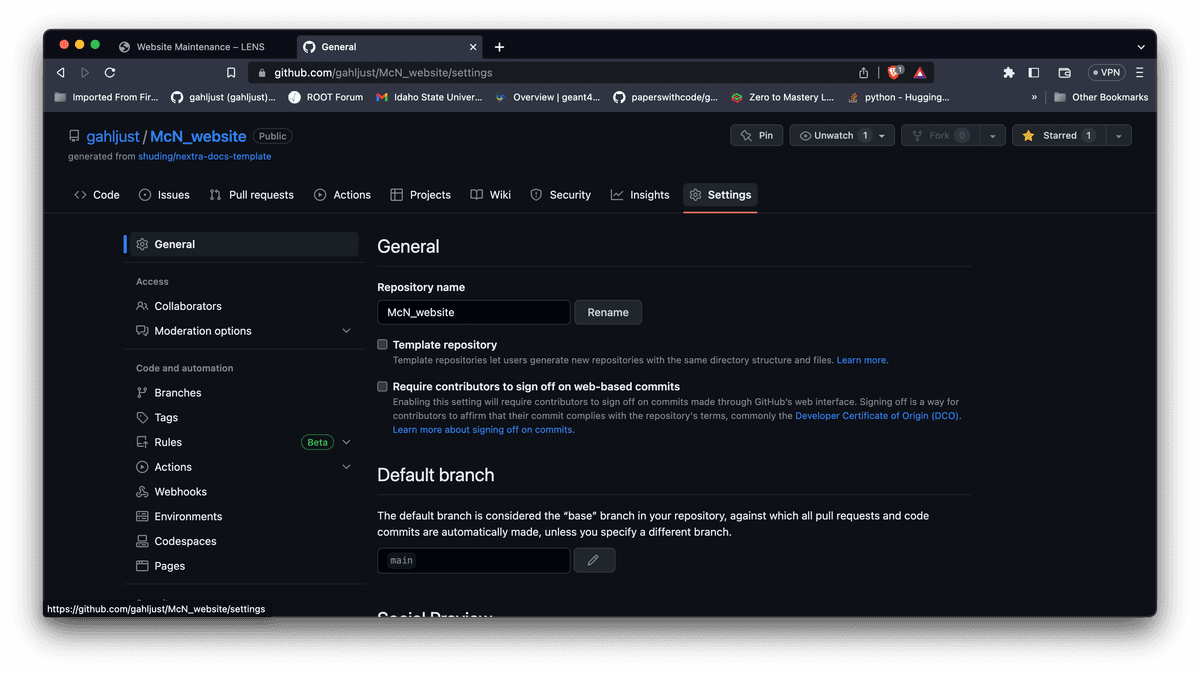Pin the repository with Pin button
Viewport: 1200px width, 674px height.
click(x=756, y=136)
